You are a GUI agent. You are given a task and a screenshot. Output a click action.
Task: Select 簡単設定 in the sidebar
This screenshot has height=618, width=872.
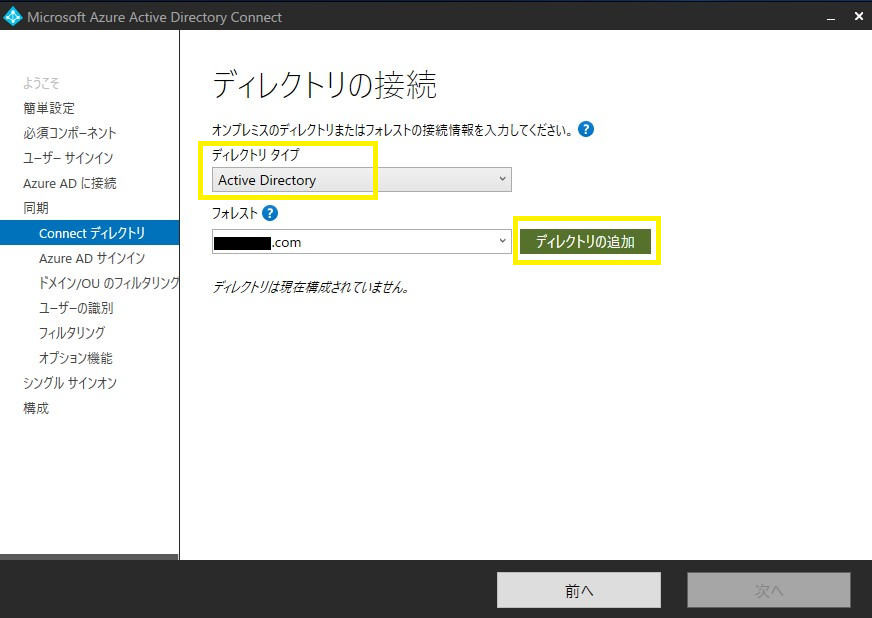pos(49,108)
